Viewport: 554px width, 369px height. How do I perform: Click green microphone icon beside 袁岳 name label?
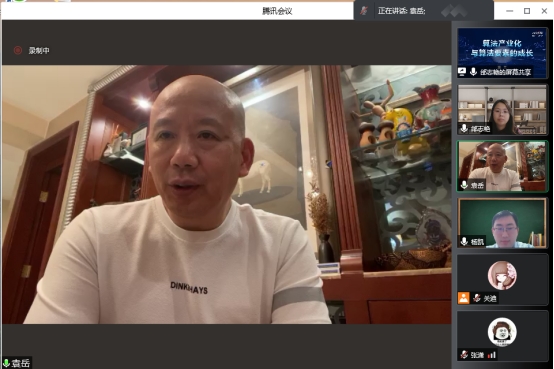6,363
